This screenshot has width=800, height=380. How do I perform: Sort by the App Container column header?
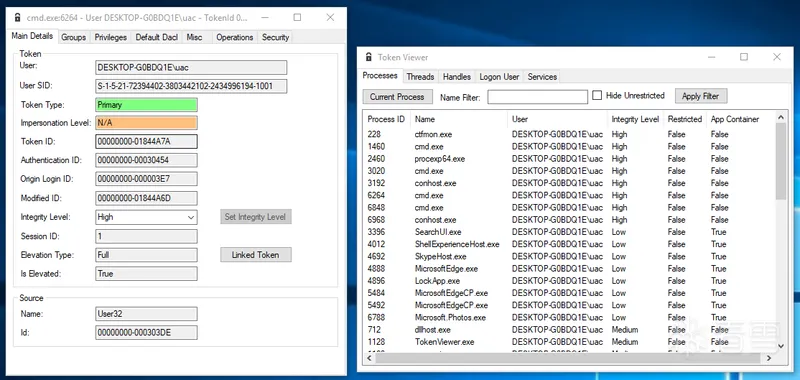(735, 119)
